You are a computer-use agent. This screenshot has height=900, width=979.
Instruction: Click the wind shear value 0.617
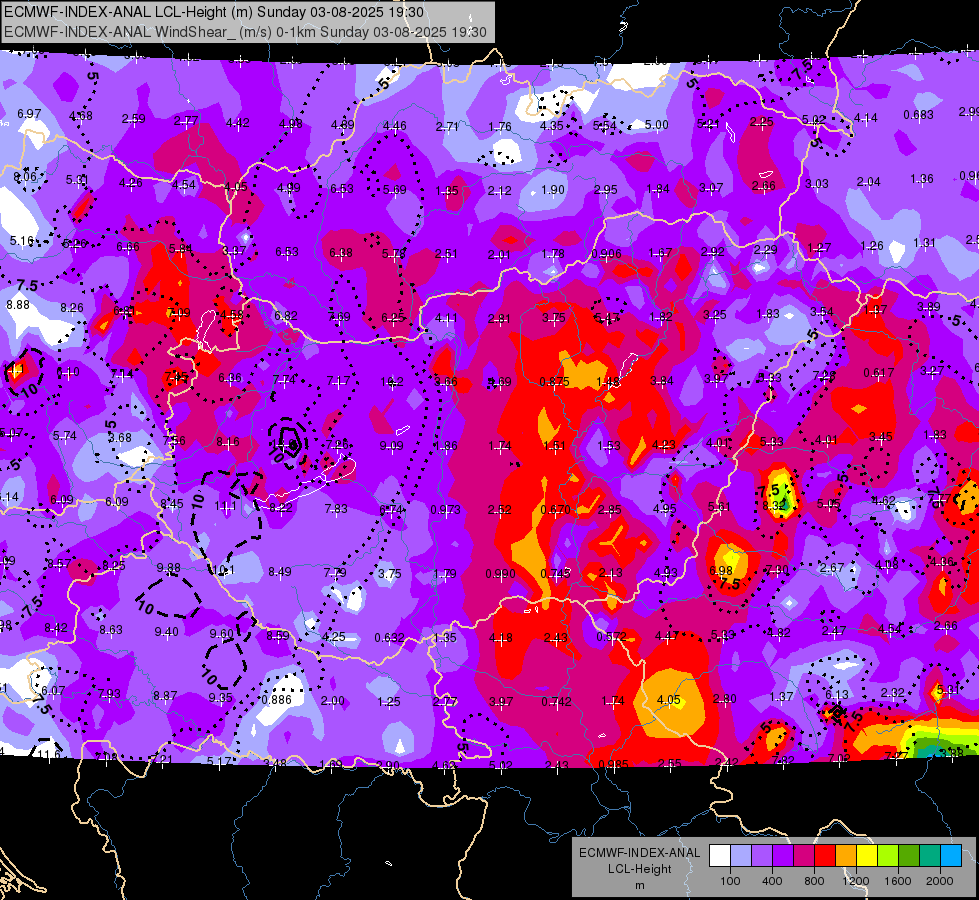[x=878, y=373]
